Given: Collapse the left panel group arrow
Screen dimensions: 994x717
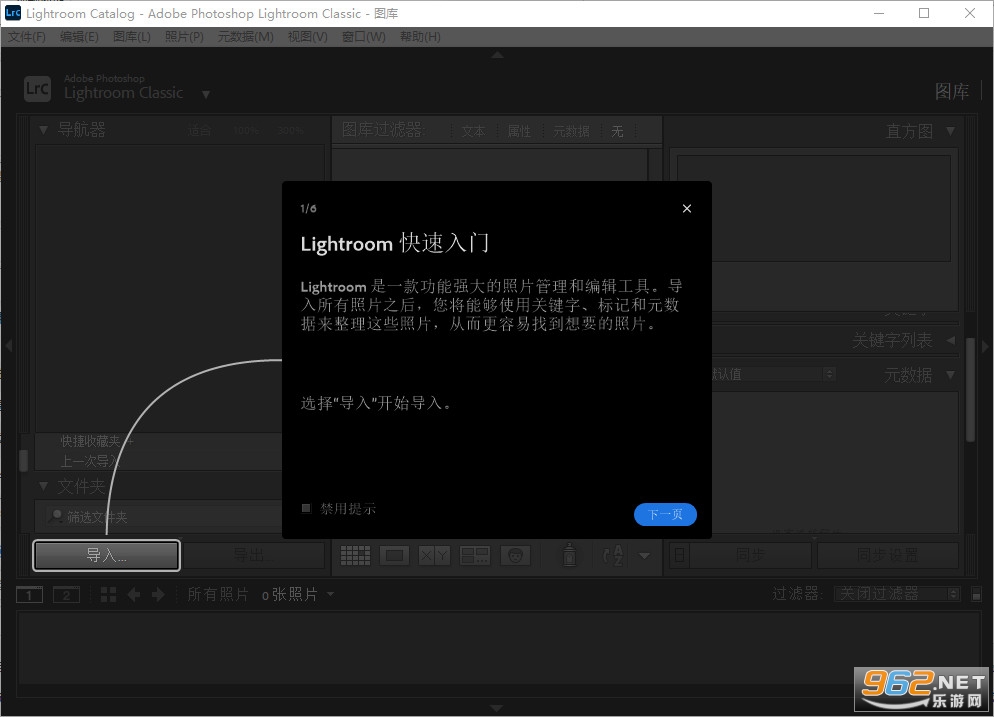Looking at the screenshot, I should [x=9, y=346].
